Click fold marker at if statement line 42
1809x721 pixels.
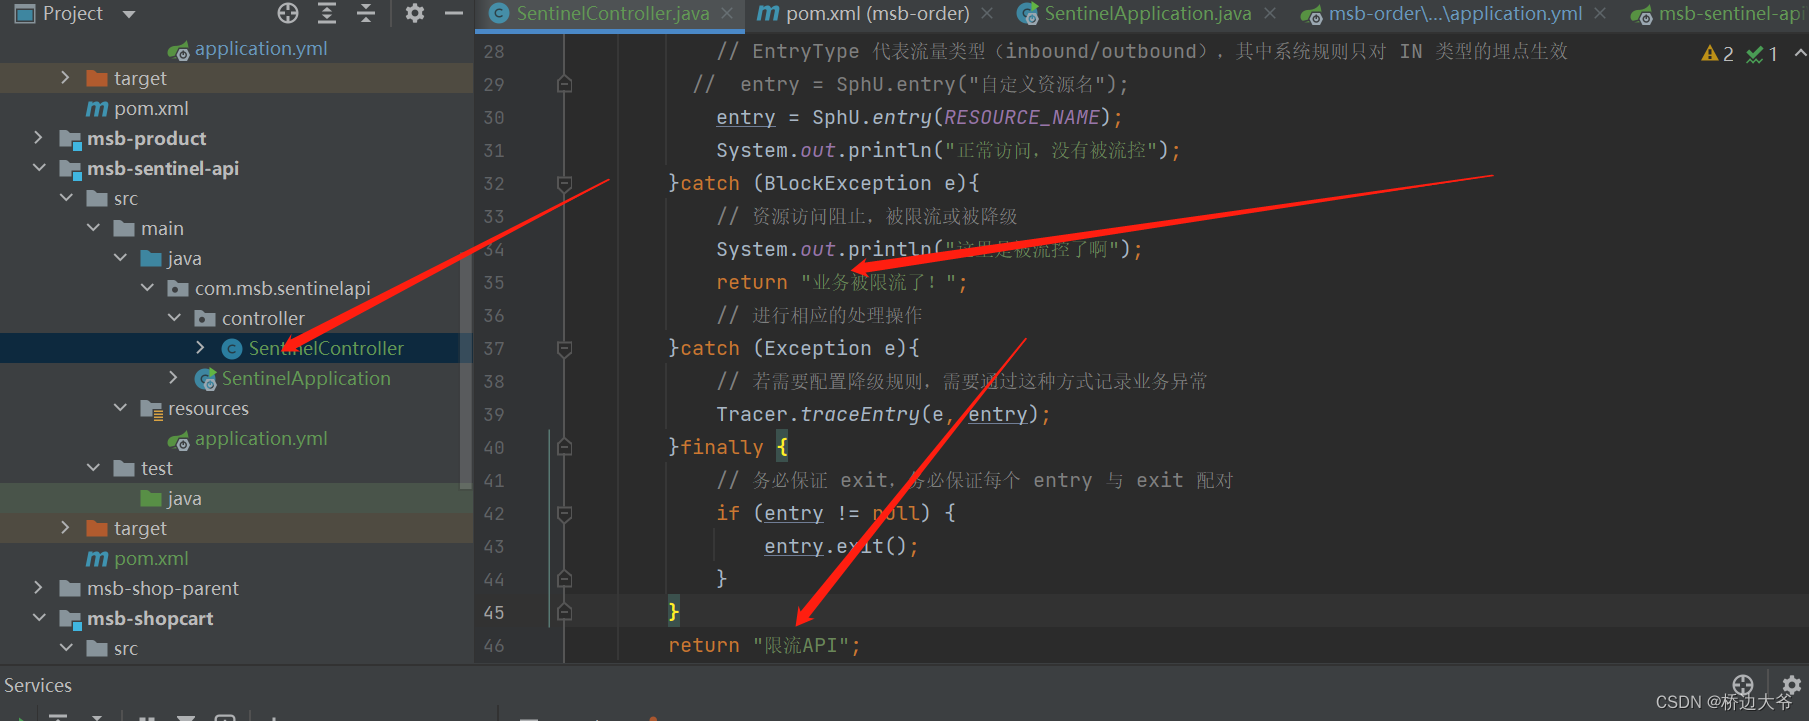click(x=564, y=513)
